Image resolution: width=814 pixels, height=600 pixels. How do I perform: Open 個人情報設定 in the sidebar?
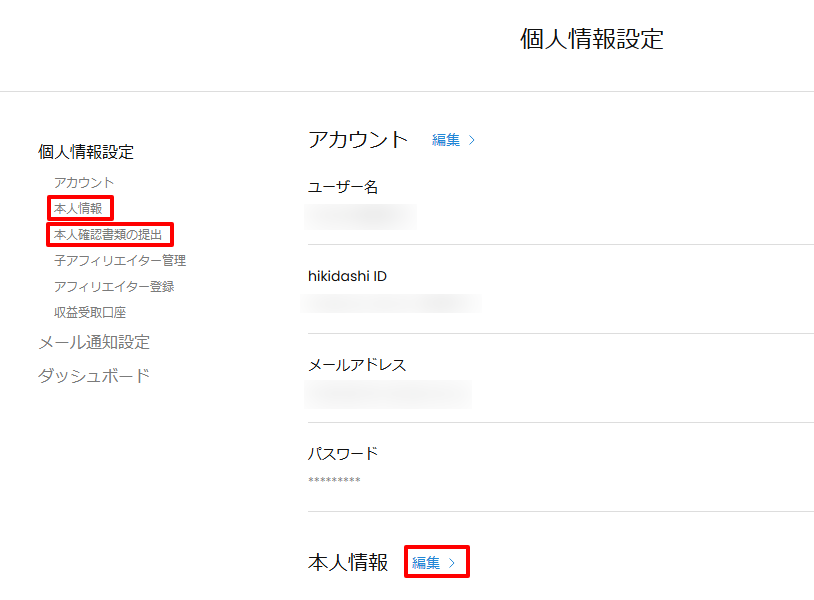tap(86, 152)
